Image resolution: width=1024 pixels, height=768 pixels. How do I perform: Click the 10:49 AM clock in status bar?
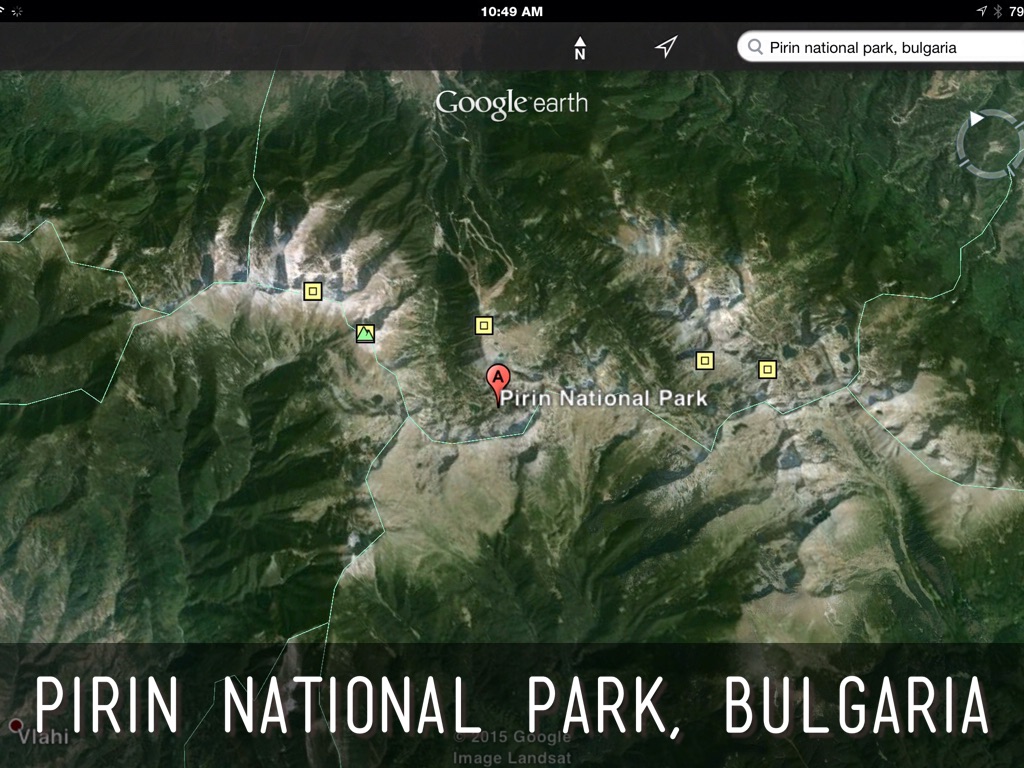point(511,11)
